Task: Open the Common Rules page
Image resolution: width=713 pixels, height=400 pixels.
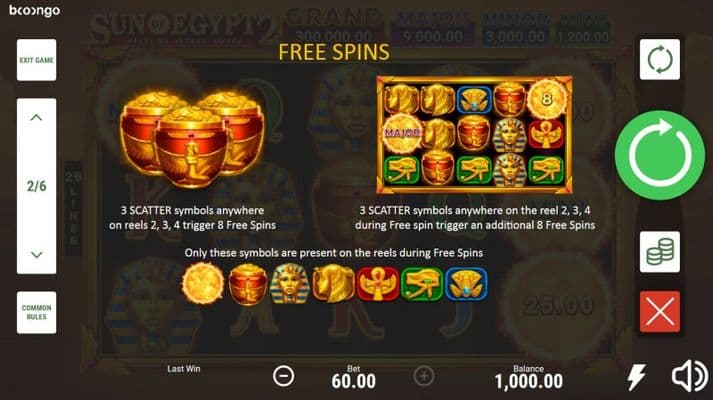Action: [36, 312]
